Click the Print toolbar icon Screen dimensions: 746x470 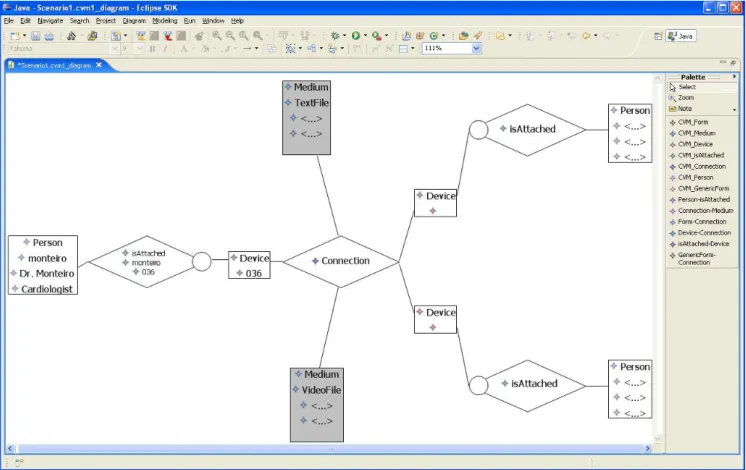tap(49, 36)
